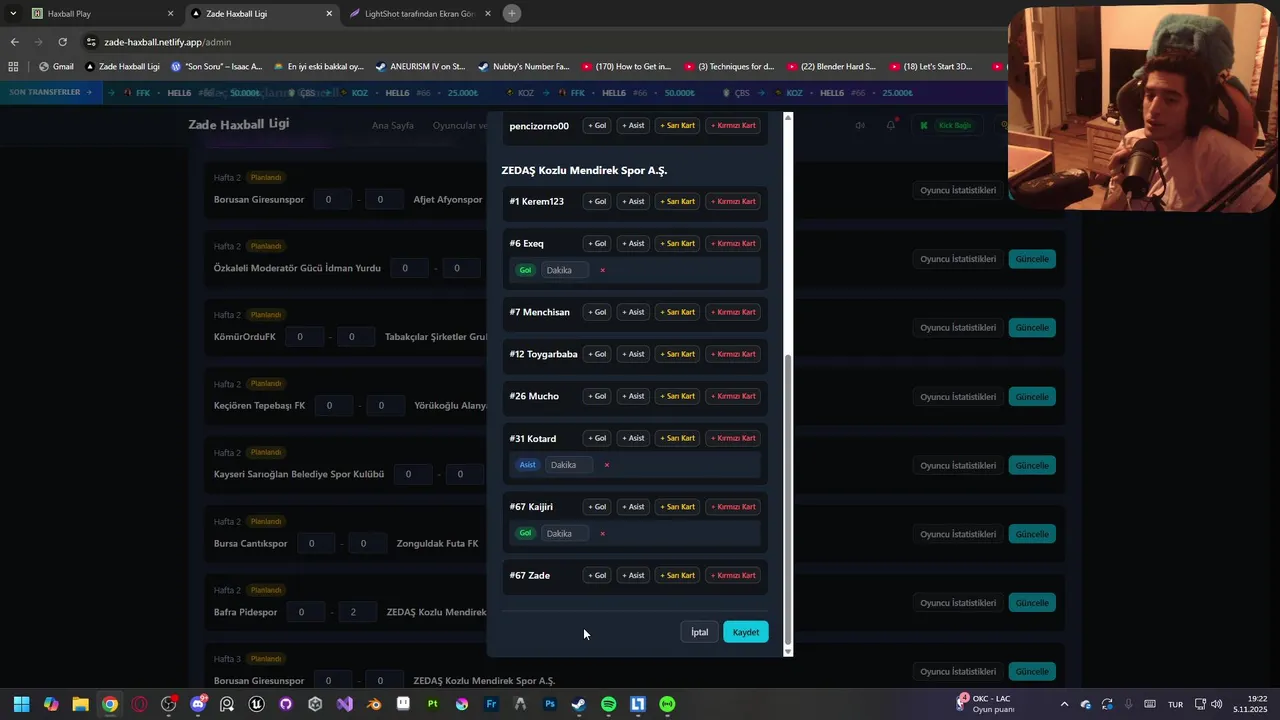The image size is (1280, 720).
Task: Click the address bar URL field
Action: tap(540, 42)
